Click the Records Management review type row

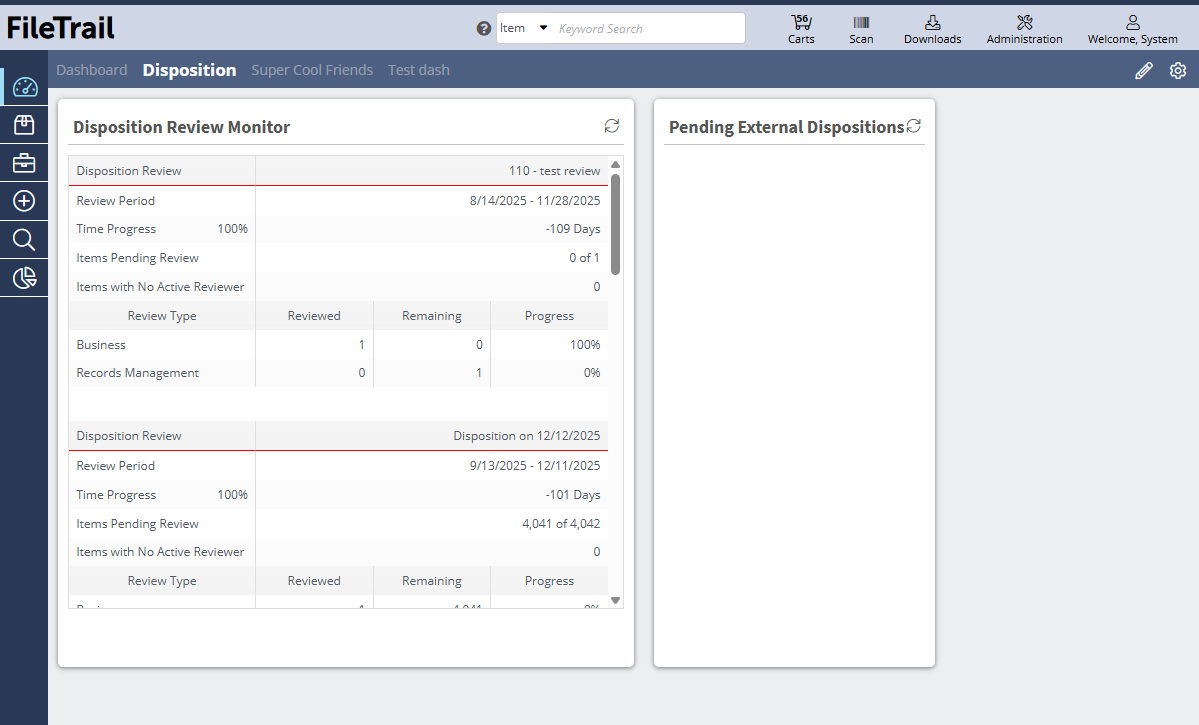[x=338, y=373]
